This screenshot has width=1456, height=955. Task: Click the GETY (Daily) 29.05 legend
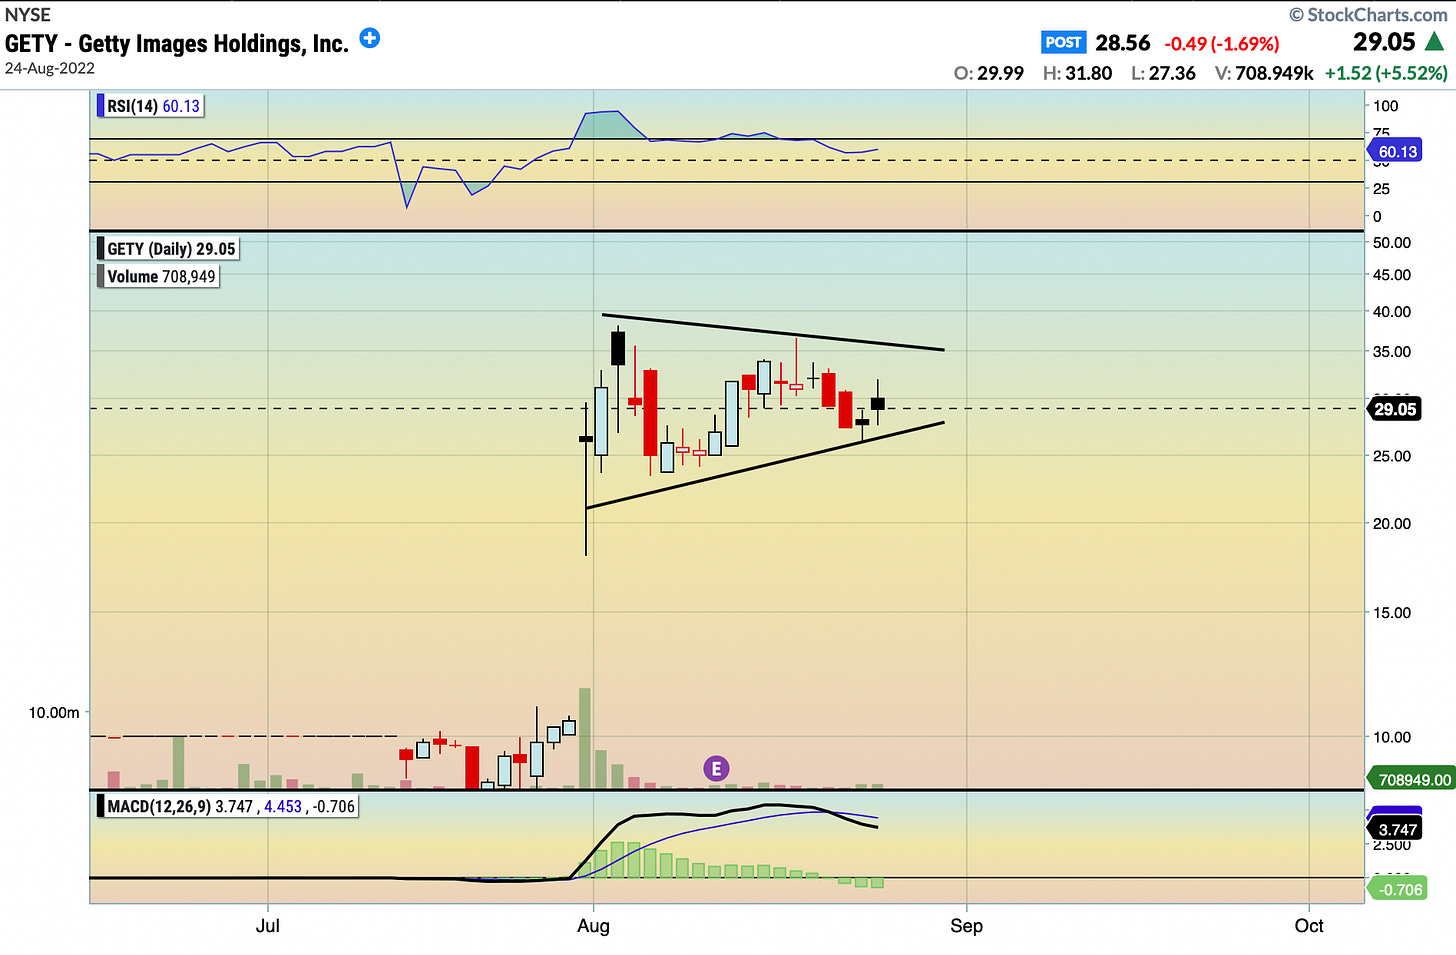pos(167,249)
